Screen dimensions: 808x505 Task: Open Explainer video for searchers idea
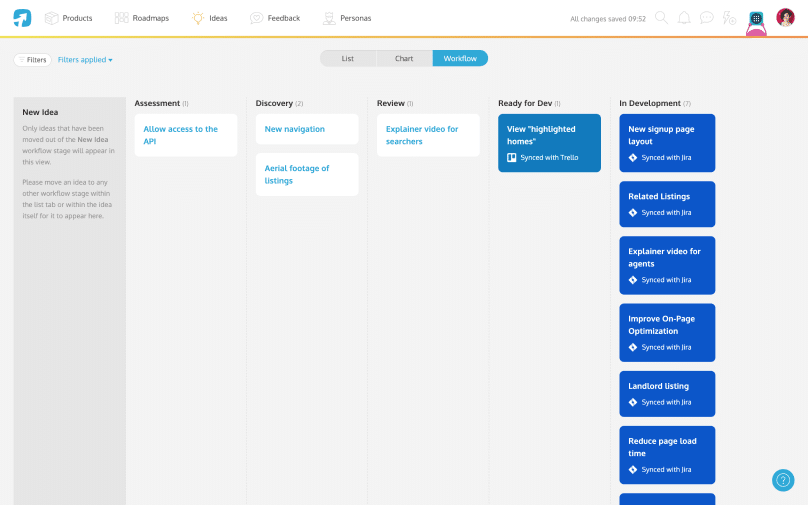click(x=428, y=135)
